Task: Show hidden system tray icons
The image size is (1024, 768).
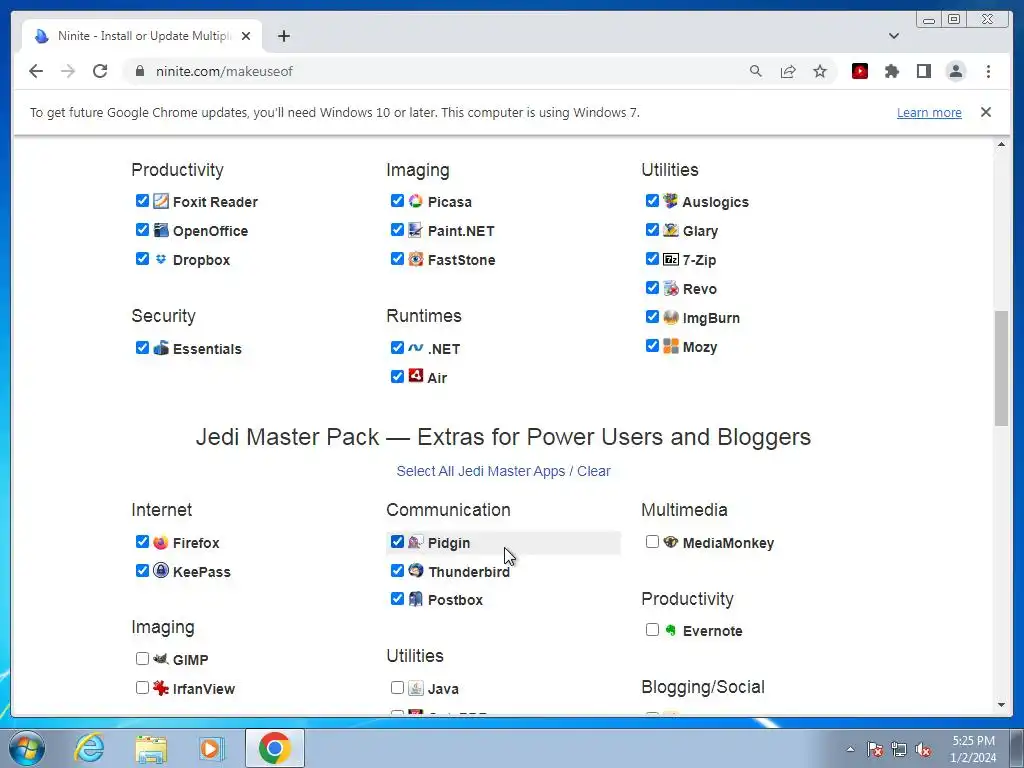Action: [850, 749]
